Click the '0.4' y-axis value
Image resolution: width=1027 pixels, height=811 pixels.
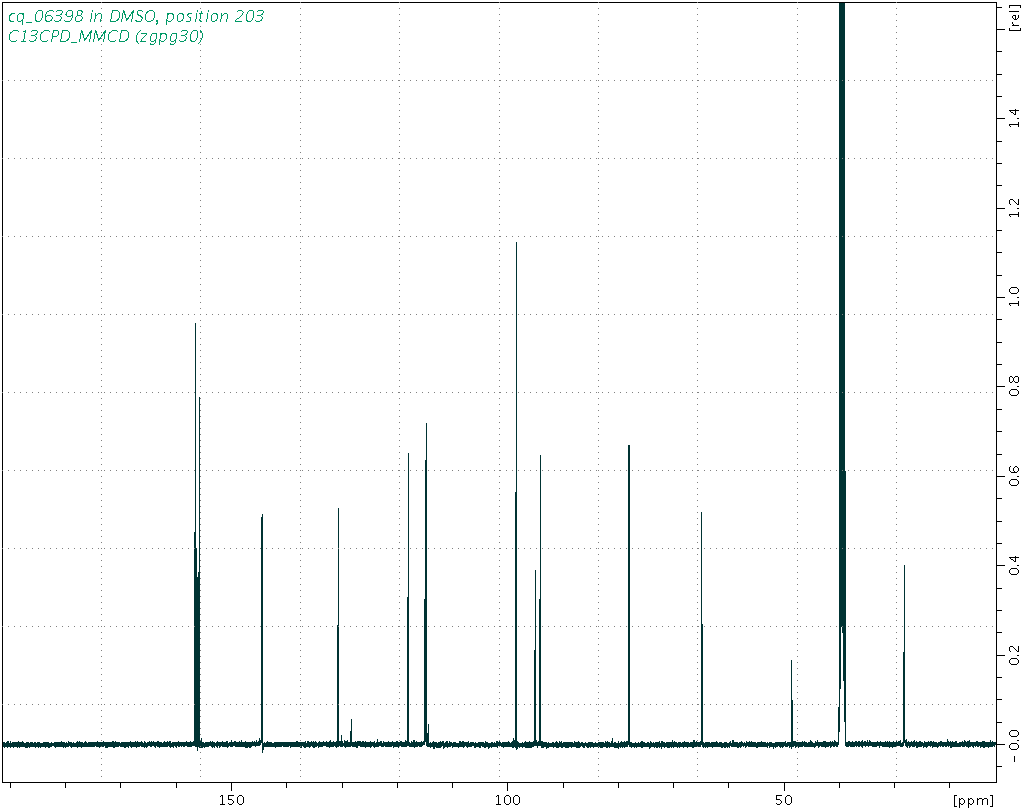1015,565
